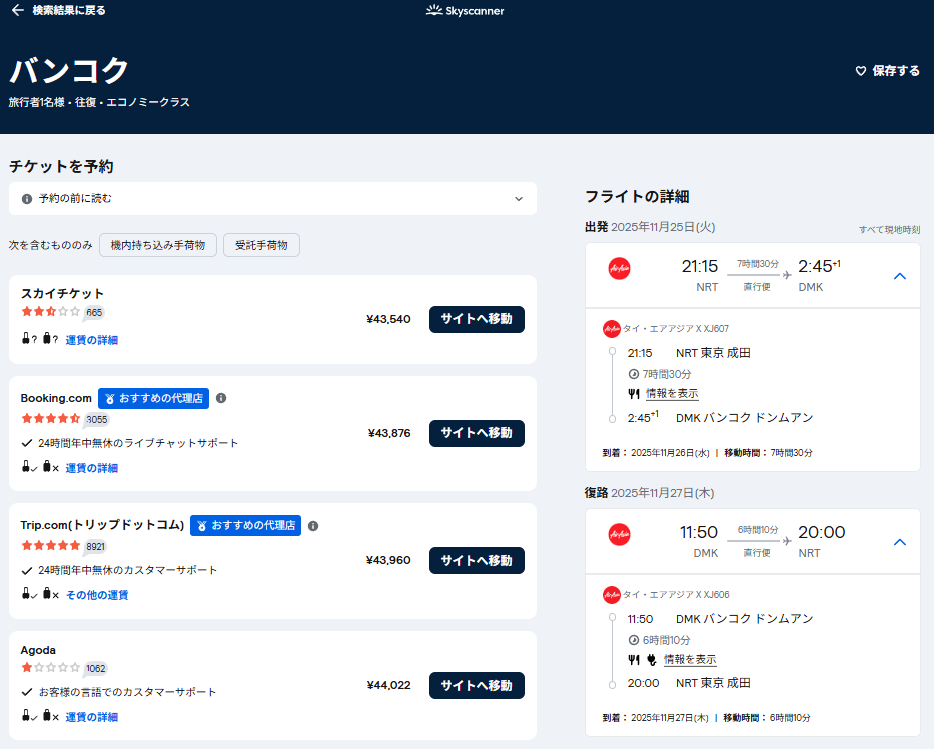Open Trip.com その他の運賃 link
Image resolution: width=934 pixels, height=749 pixels.
click(x=97, y=595)
